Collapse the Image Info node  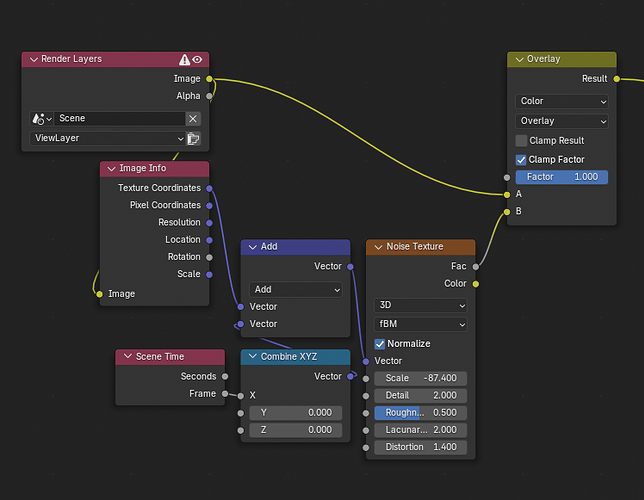point(111,168)
